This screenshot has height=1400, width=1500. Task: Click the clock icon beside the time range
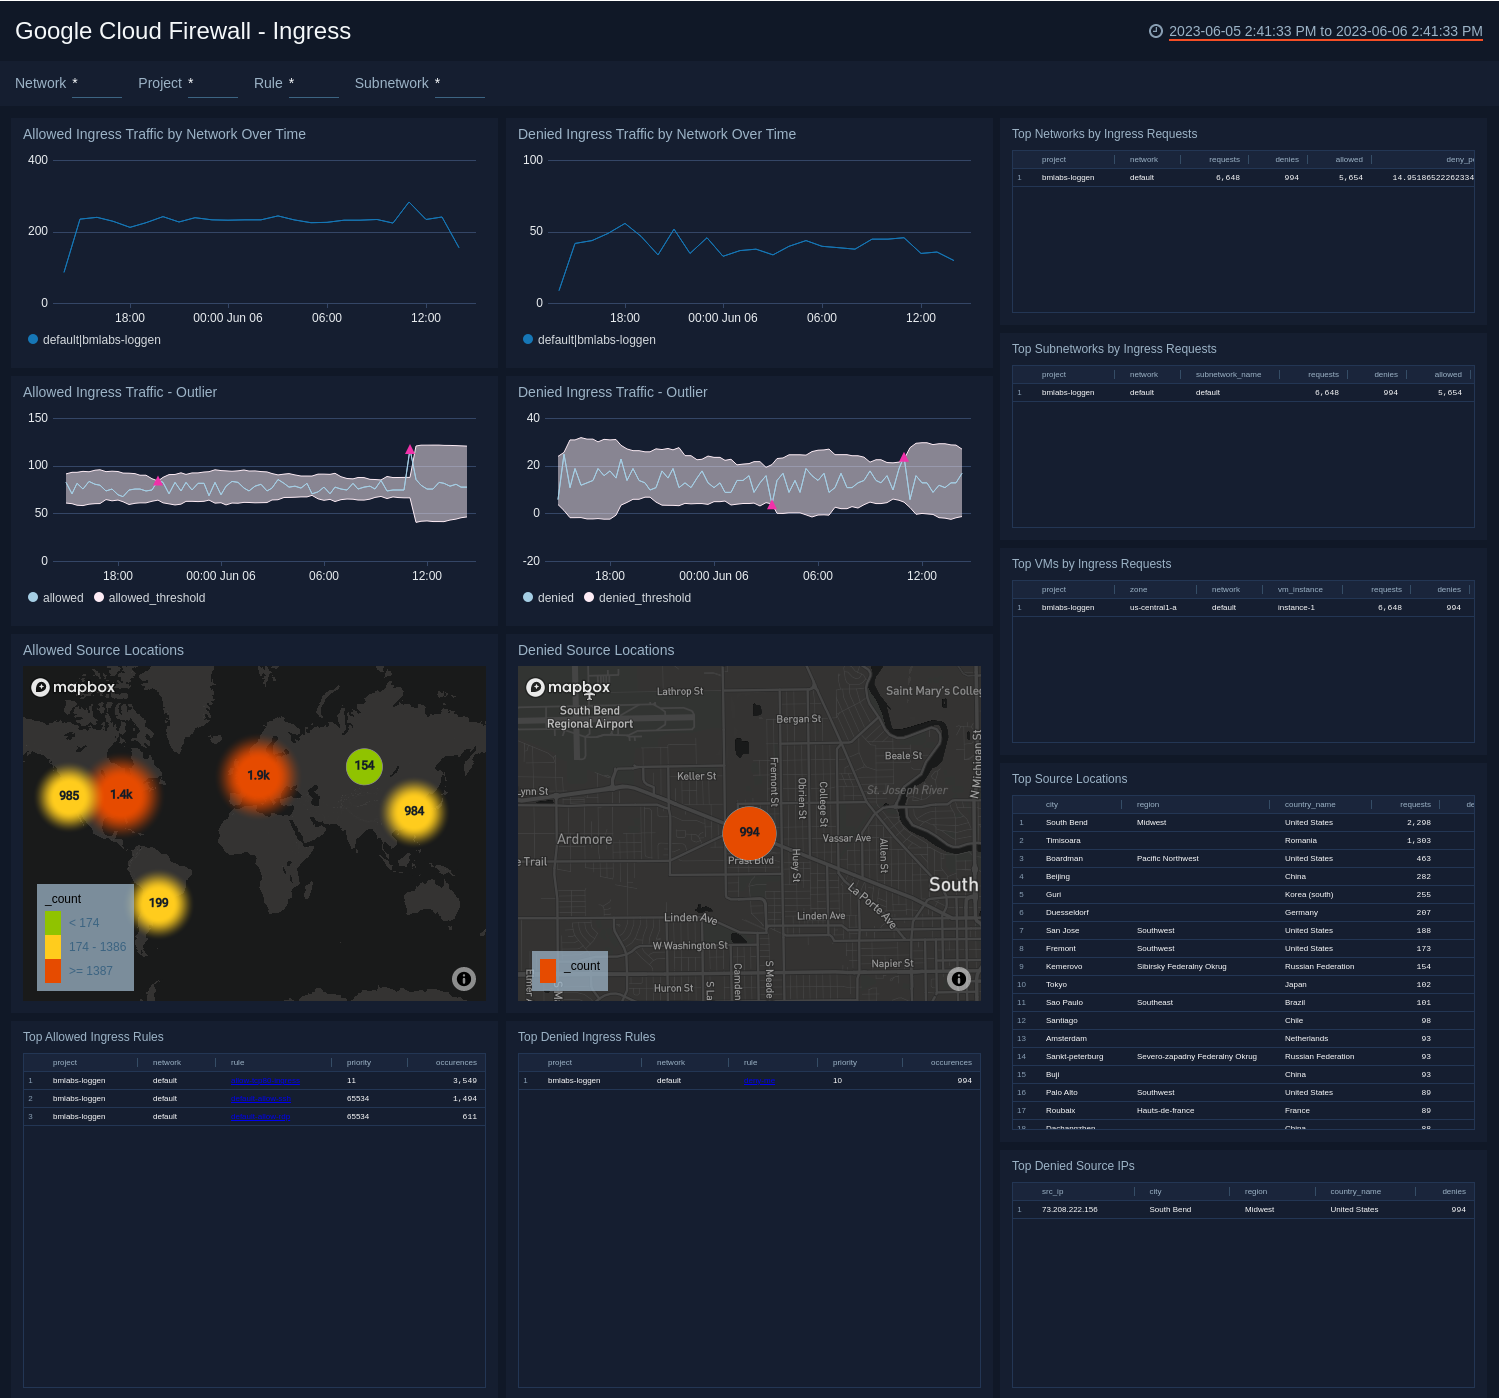coord(1157,30)
